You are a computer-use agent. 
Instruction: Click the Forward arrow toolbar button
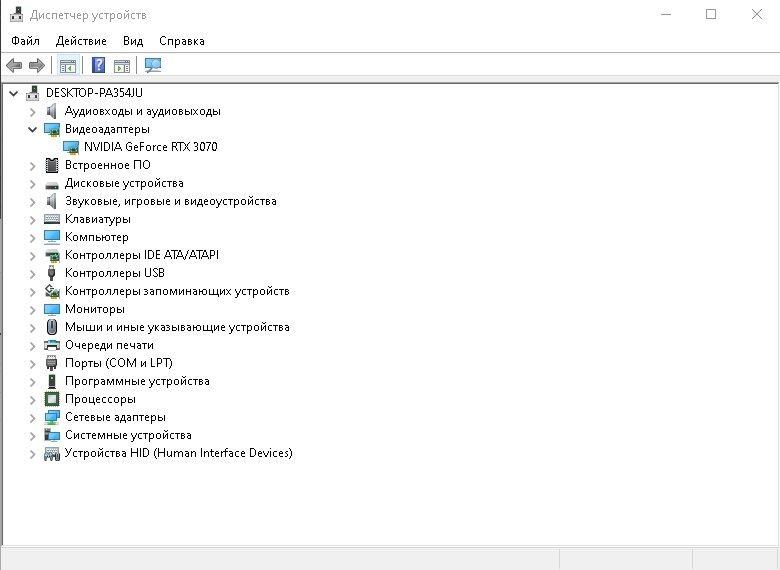click(x=37, y=66)
